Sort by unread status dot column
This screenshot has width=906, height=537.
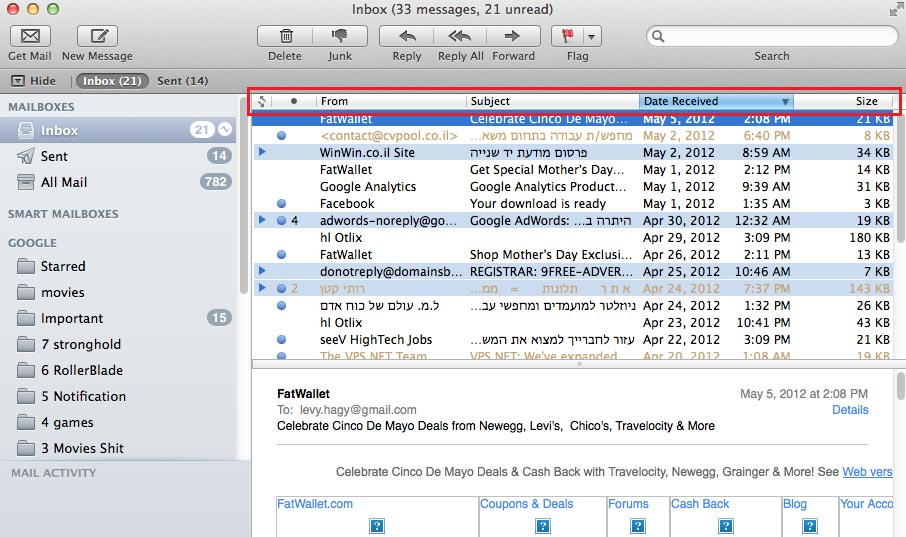point(294,101)
